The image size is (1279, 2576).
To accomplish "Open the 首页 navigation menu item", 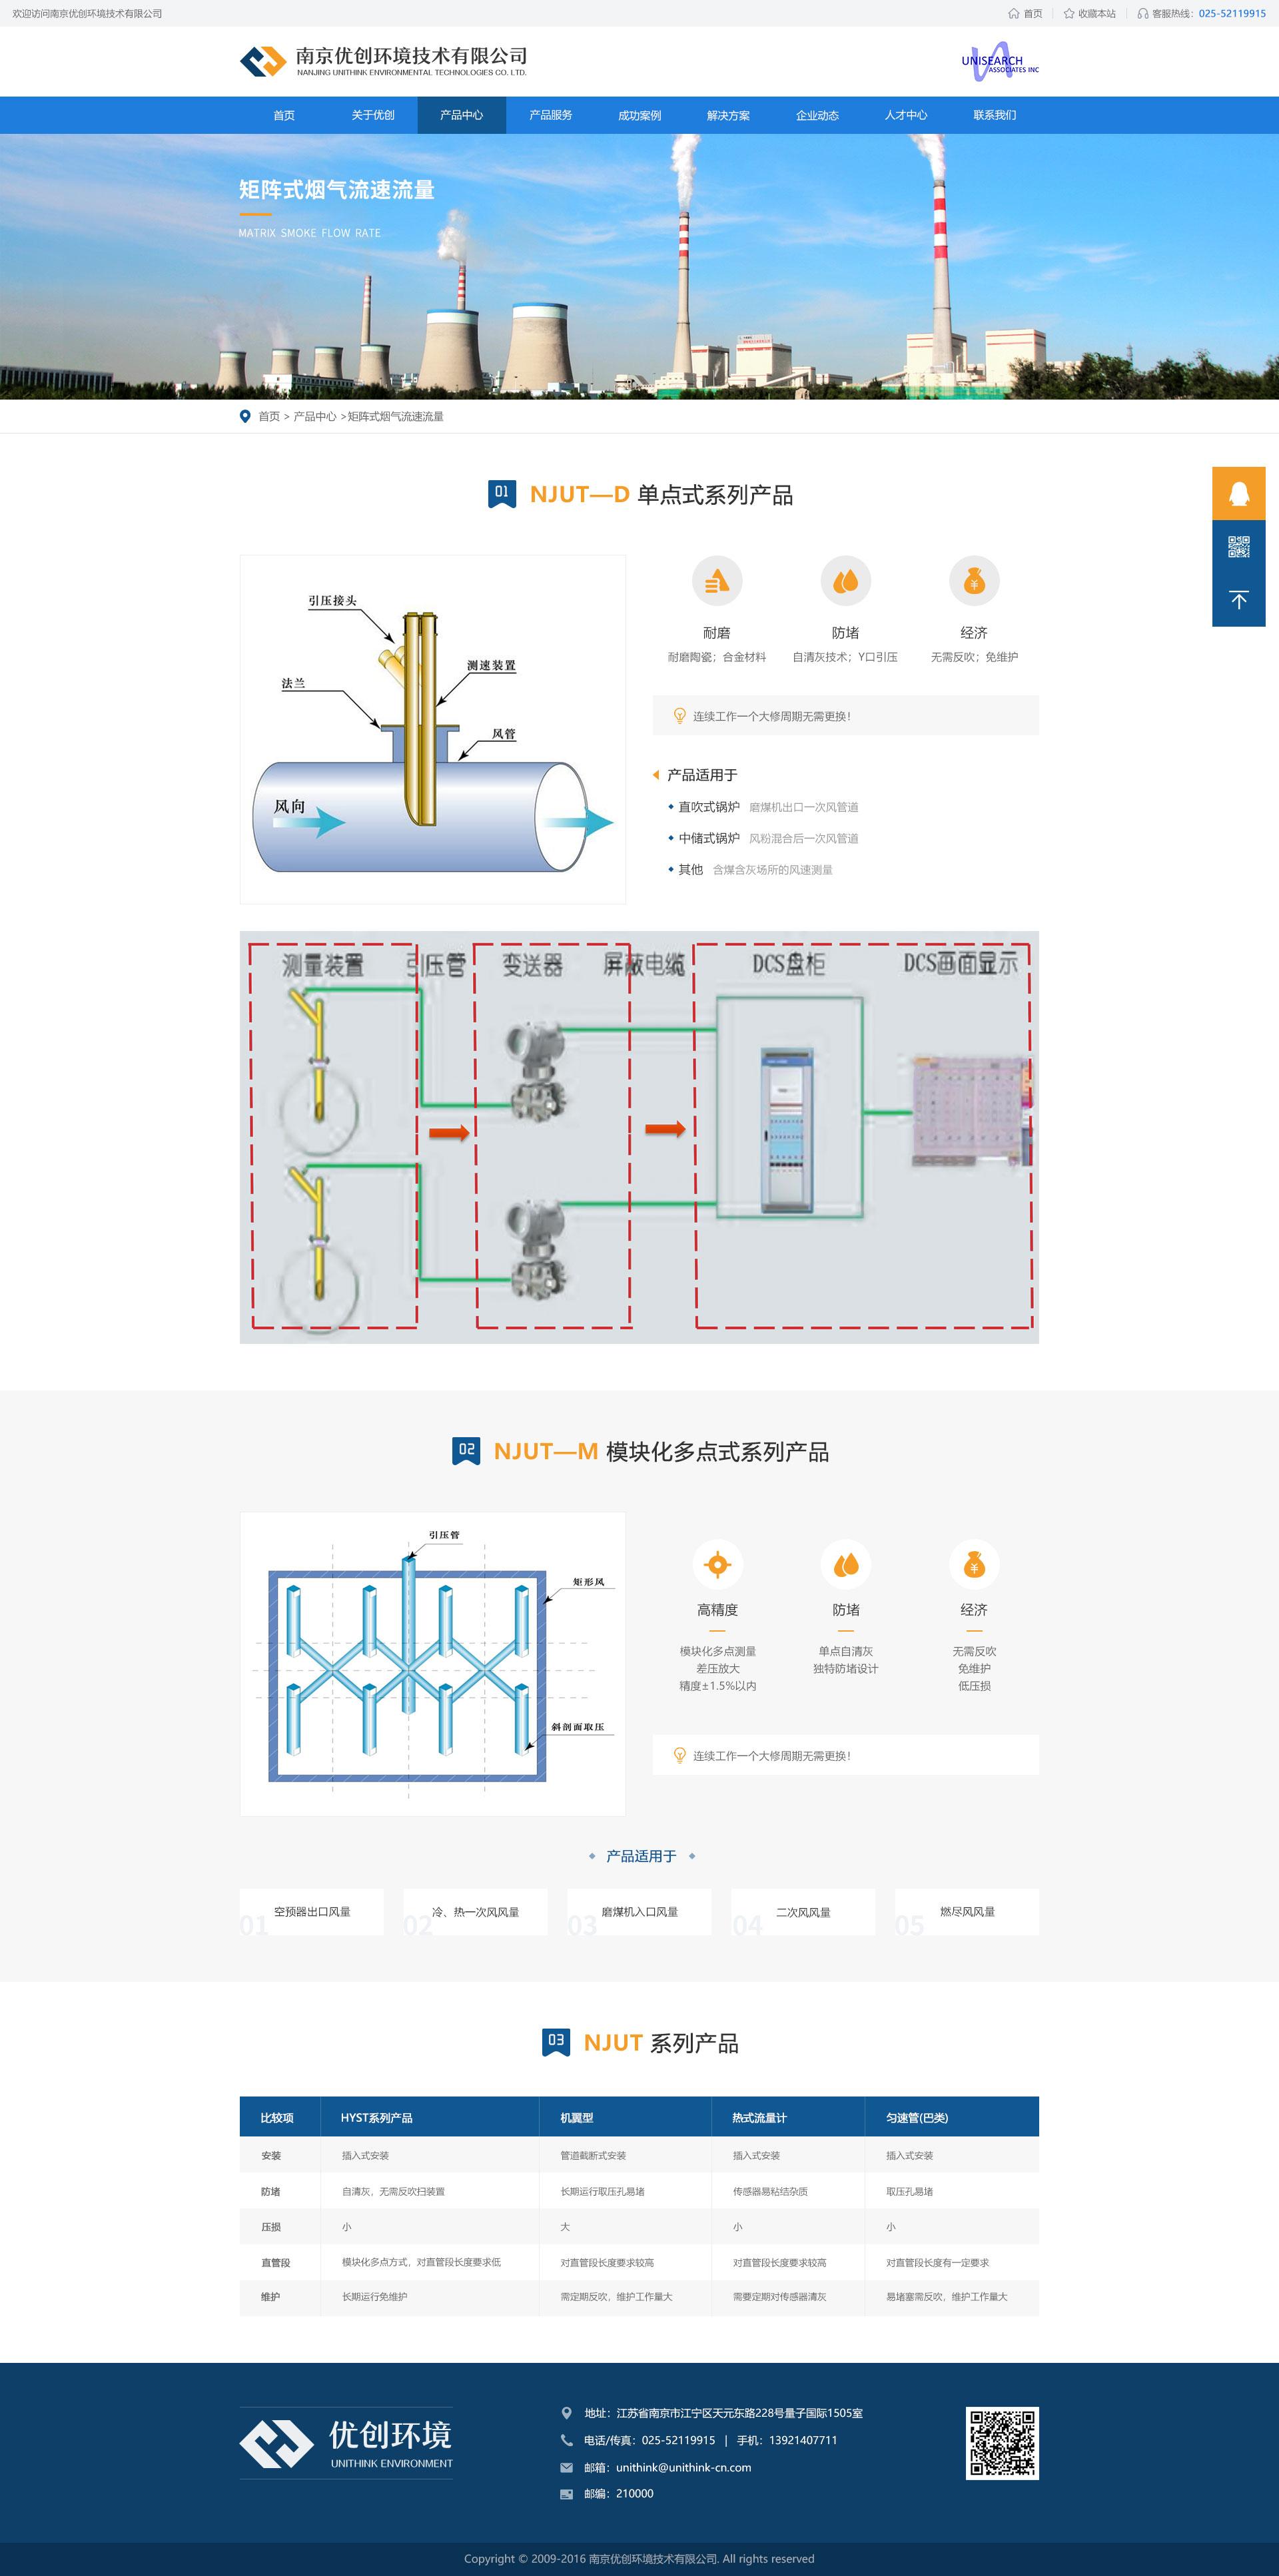I will pyautogui.click(x=284, y=115).
